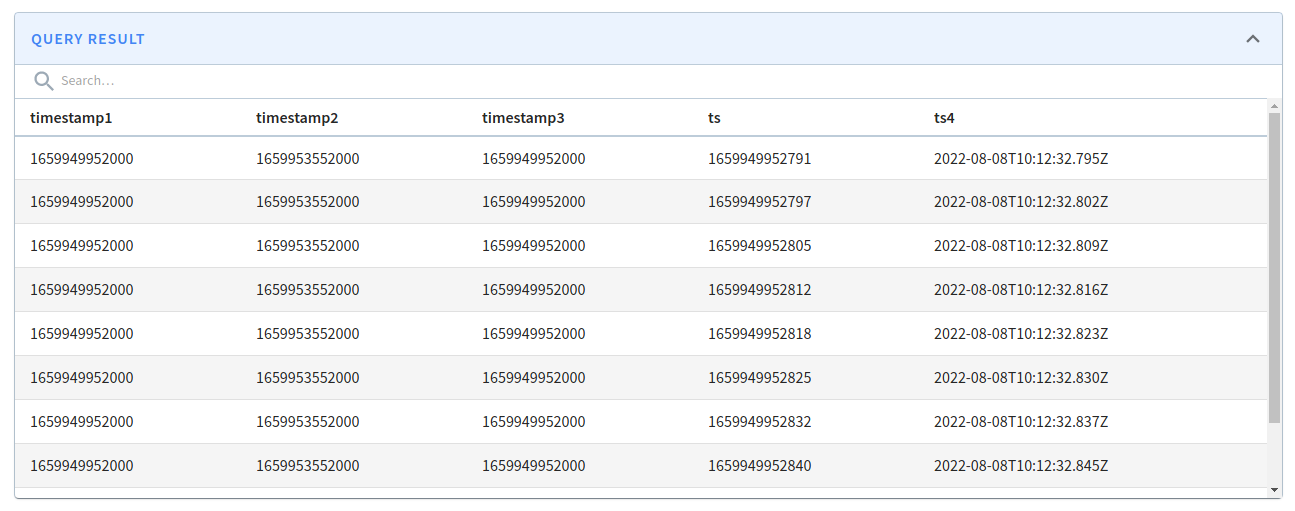Click the search magnifier icon
This screenshot has width=1295, height=511.
(43, 81)
